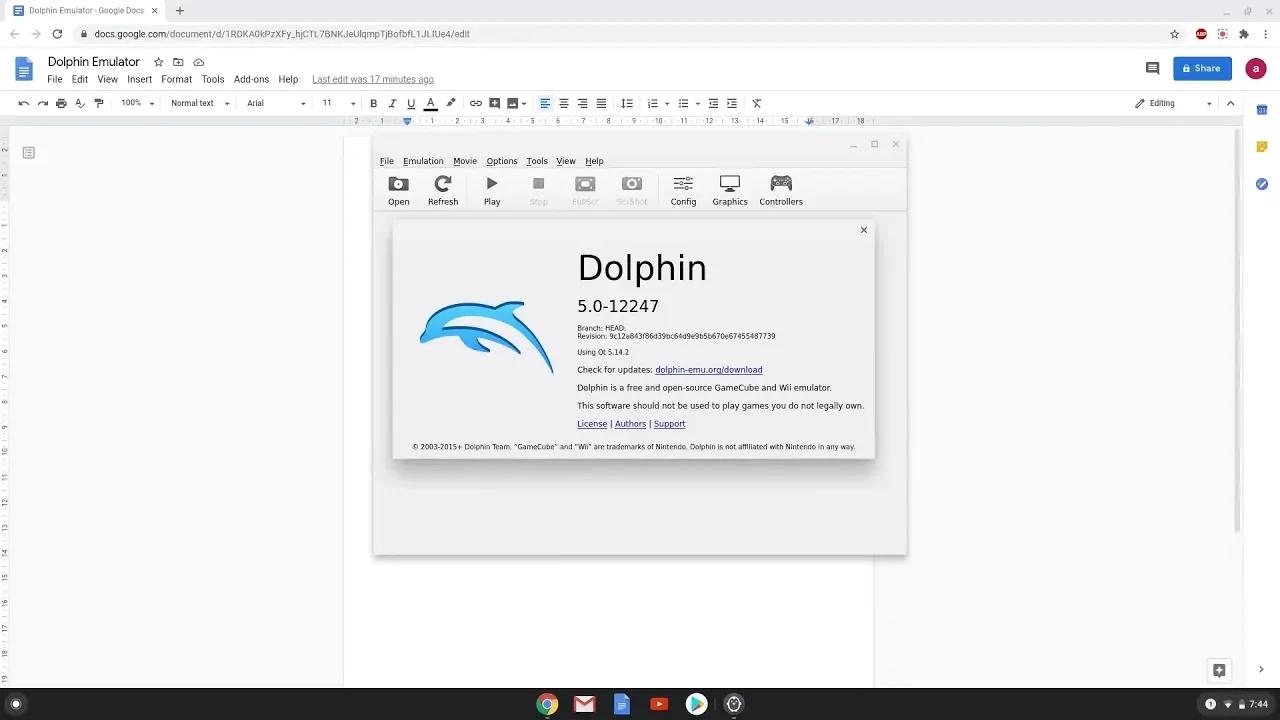Apply a numbered list

tap(653, 103)
